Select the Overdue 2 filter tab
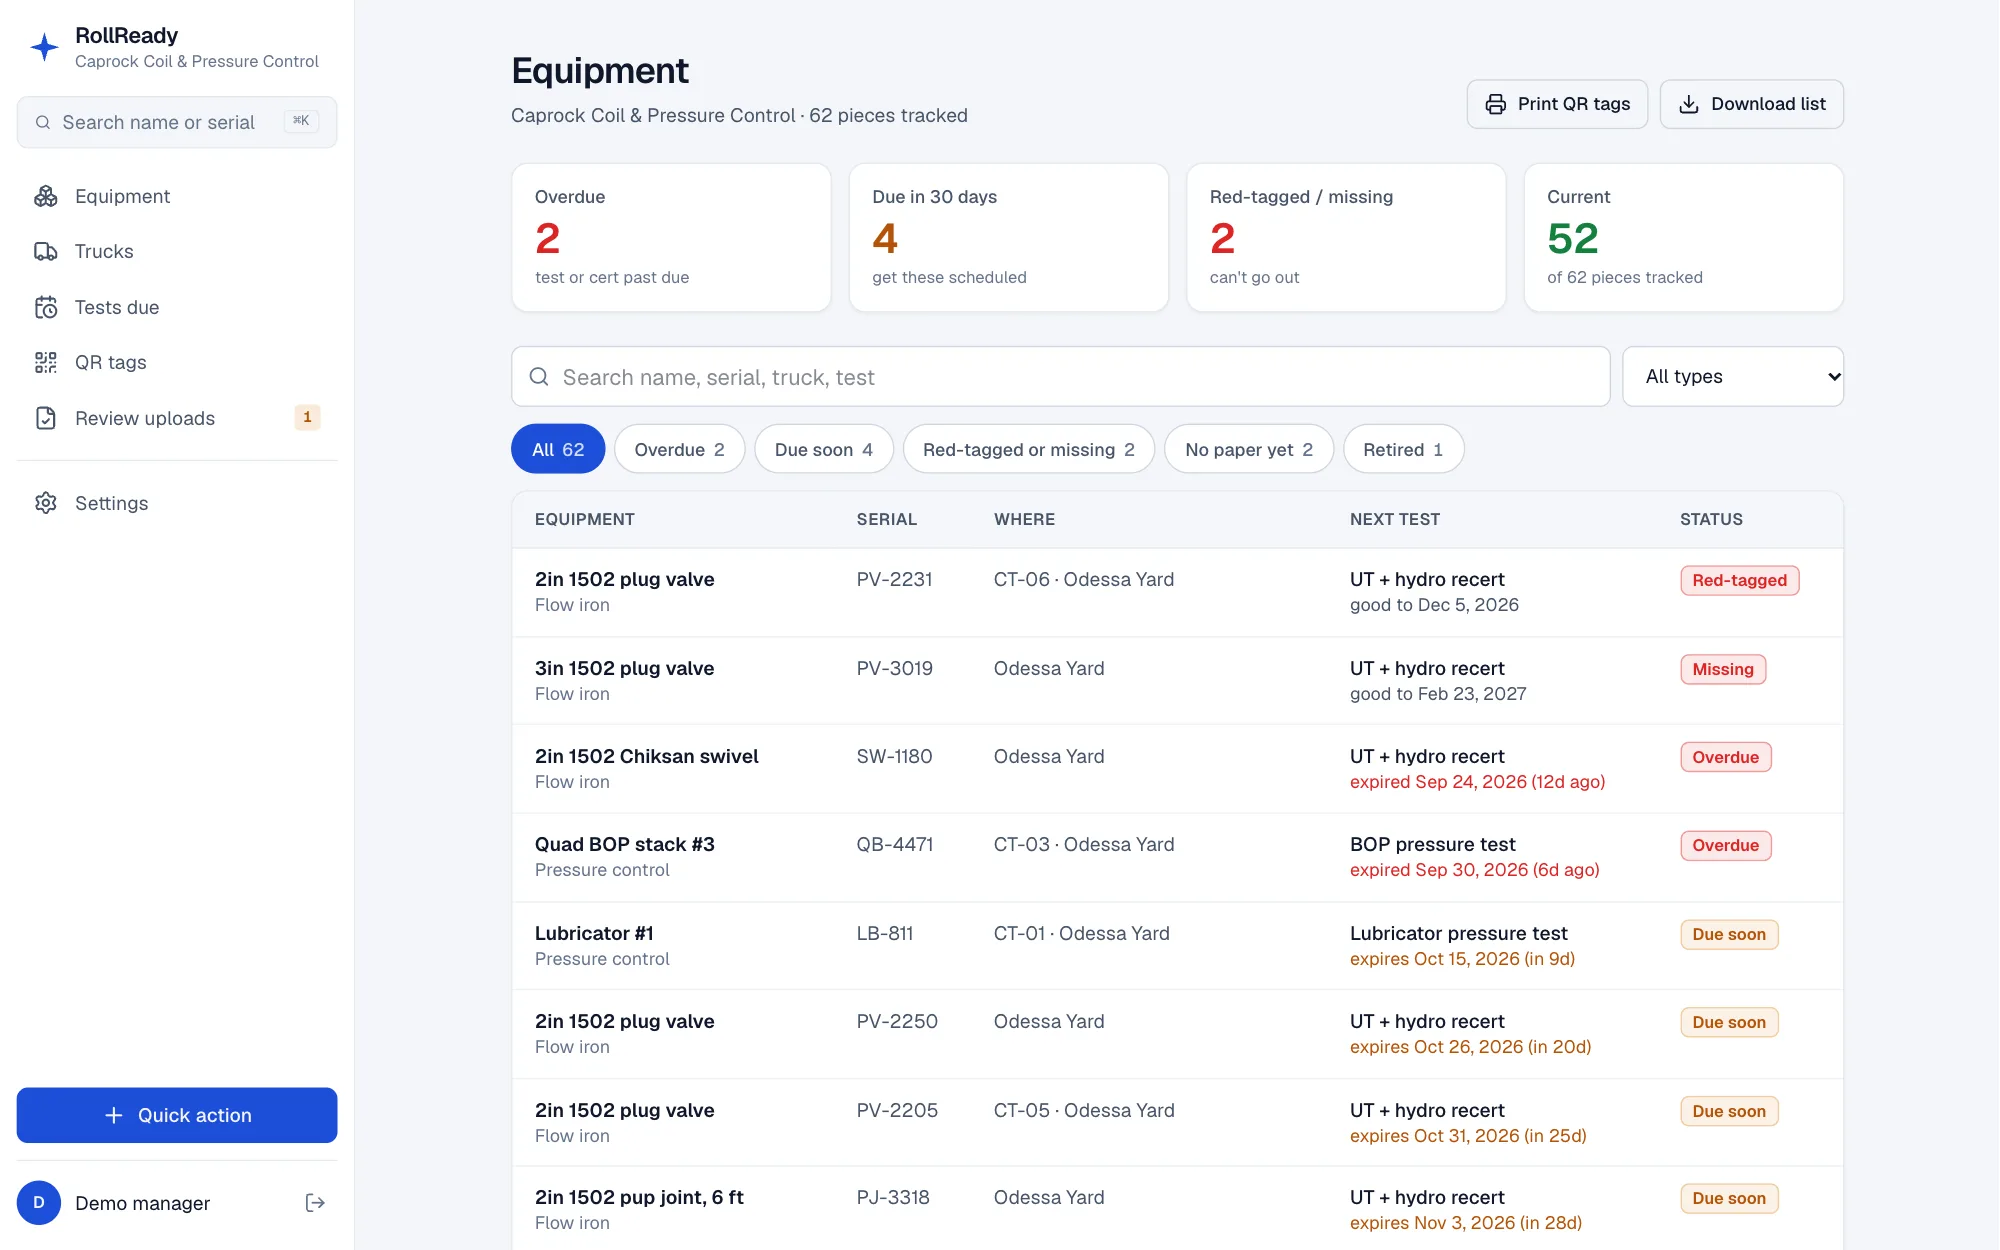The image size is (2000, 1250). coord(679,449)
